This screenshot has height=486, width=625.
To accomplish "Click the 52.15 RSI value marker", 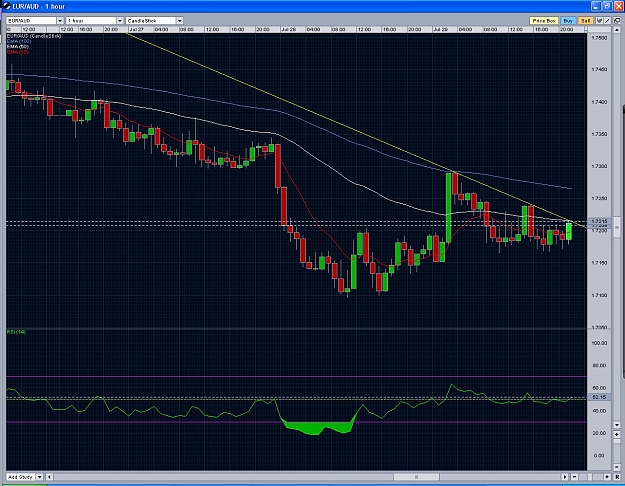I will coord(599,397).
